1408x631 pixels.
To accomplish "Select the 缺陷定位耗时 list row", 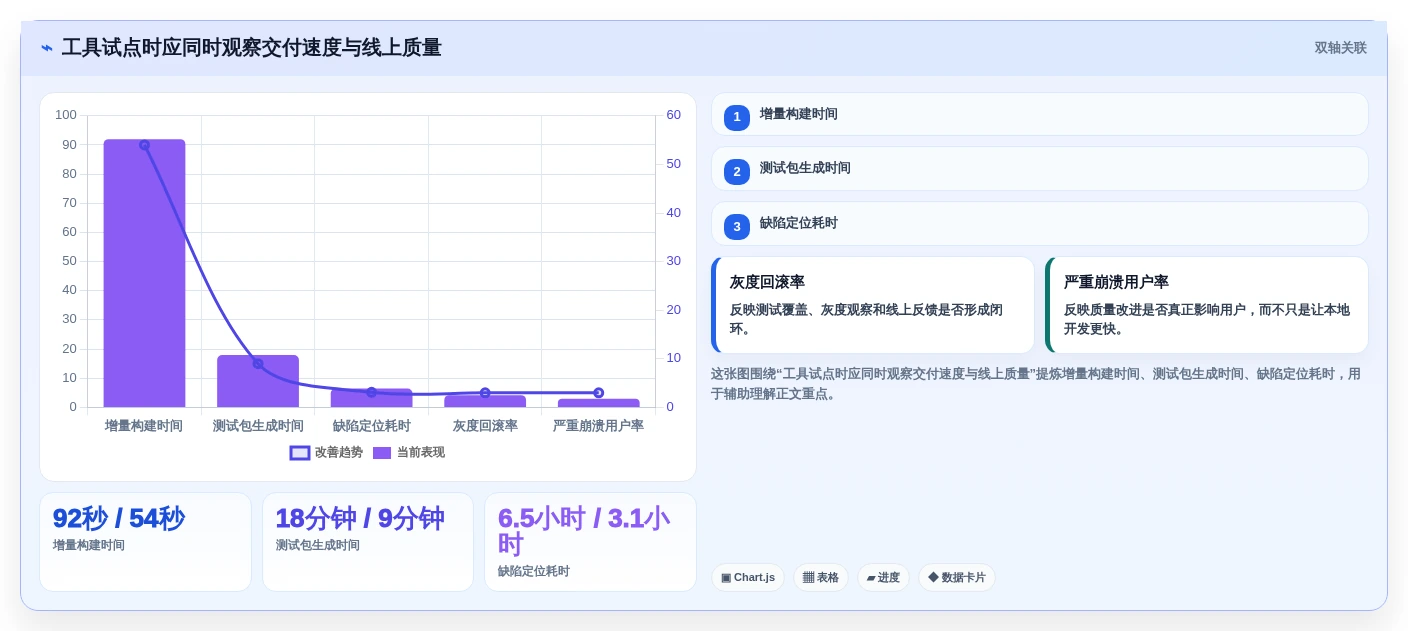I will (x=1040, y=224).
